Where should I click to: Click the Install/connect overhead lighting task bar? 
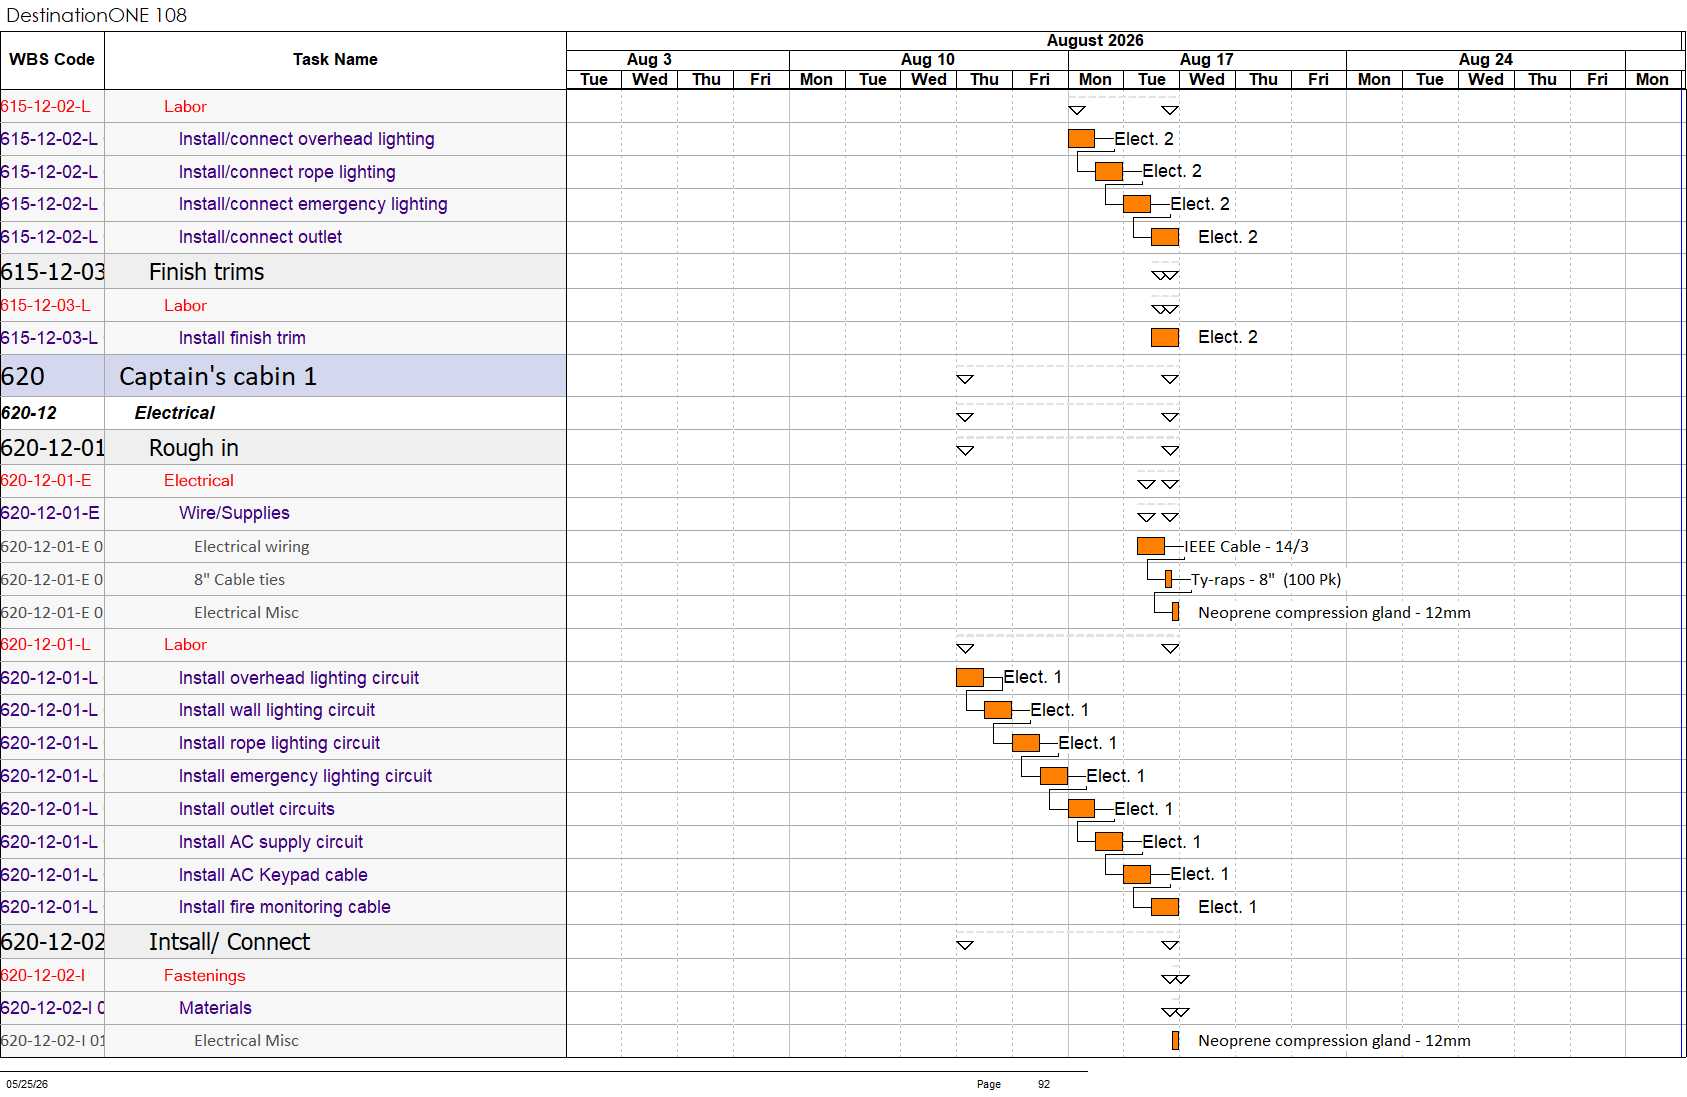[x=1081, y=139]
